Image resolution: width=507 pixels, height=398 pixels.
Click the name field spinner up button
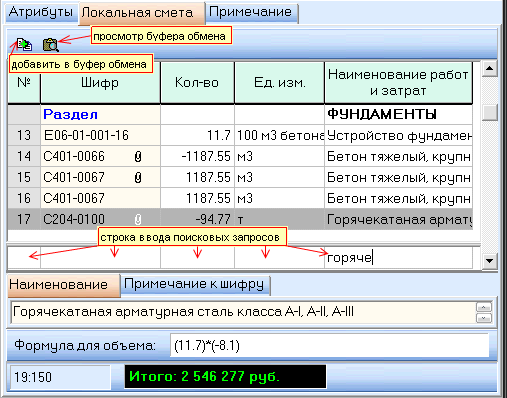[x=484, y=307]
